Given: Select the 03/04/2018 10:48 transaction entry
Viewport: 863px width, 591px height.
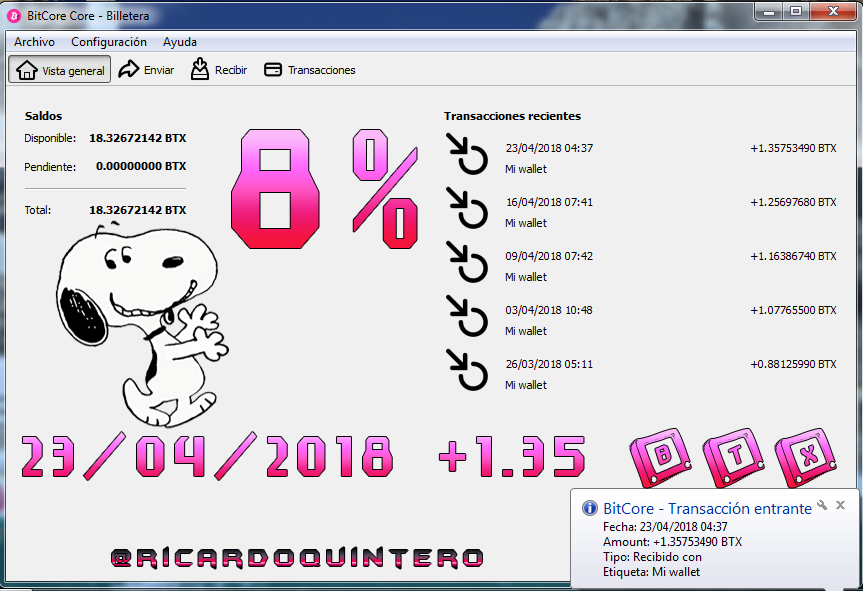Looking at the screenshot, I should click(x=549, y=310).
